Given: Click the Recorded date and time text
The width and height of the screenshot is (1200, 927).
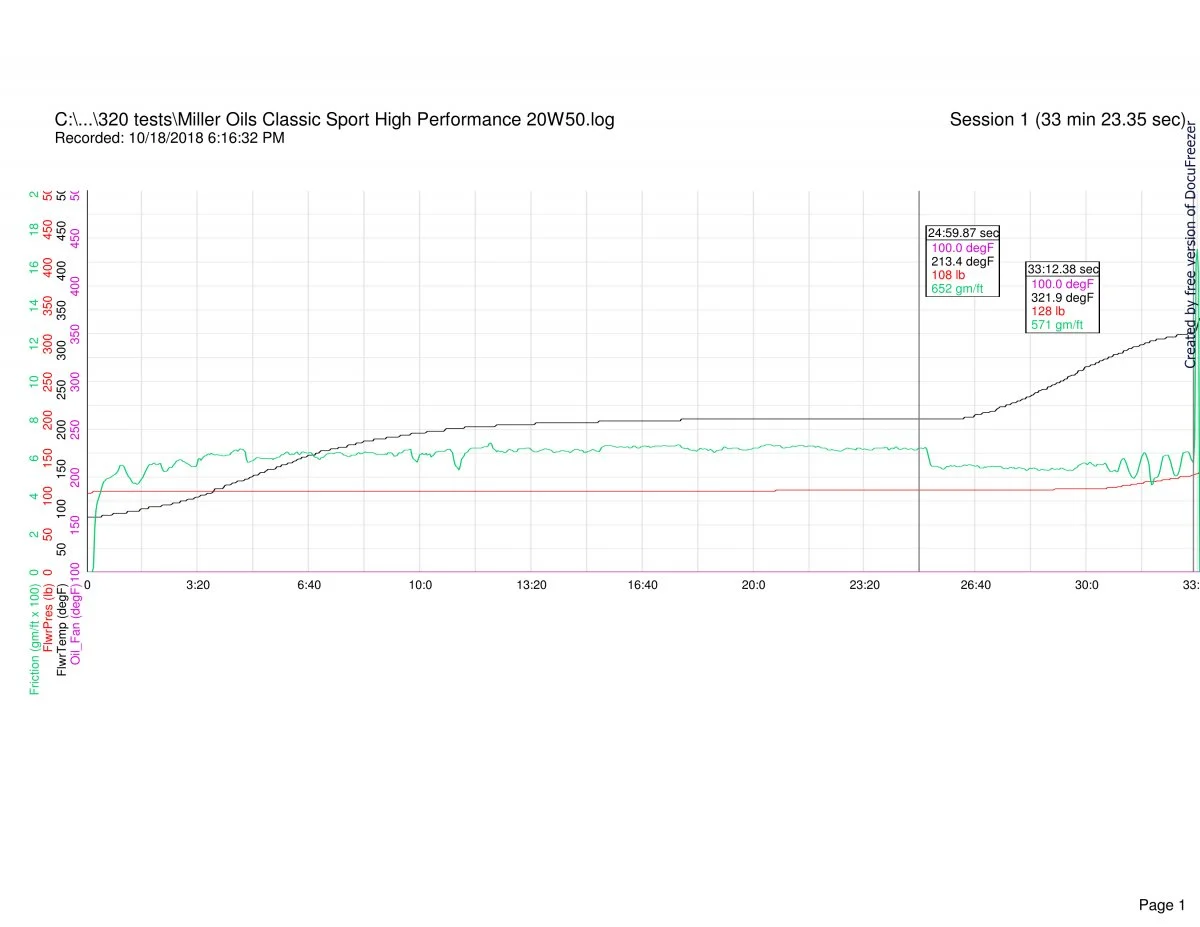Looking at the screenshot, I should click(x=169, y=138).
